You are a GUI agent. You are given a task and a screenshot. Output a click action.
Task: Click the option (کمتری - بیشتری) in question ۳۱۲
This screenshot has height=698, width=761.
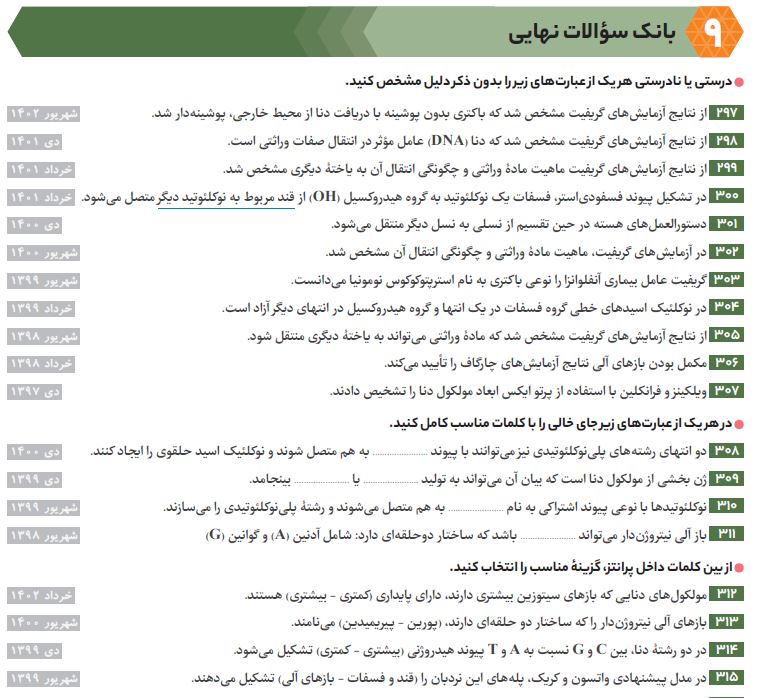pyautogui.click(x=329, y=595)
